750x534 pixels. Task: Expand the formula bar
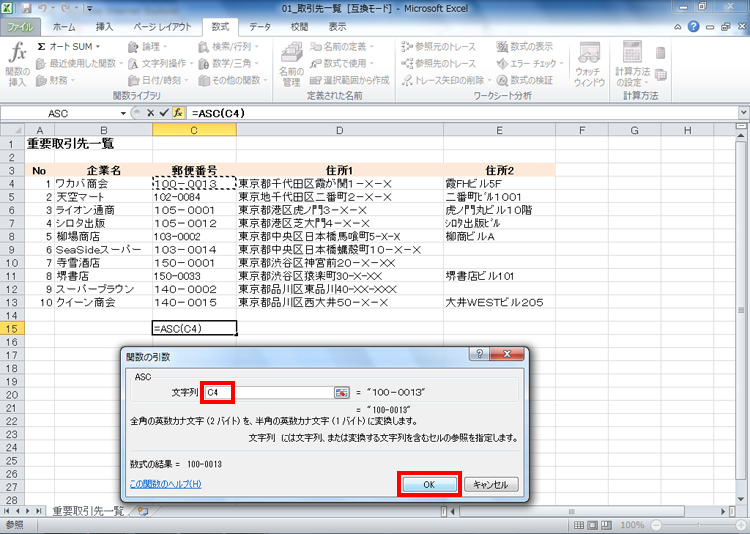743,113
